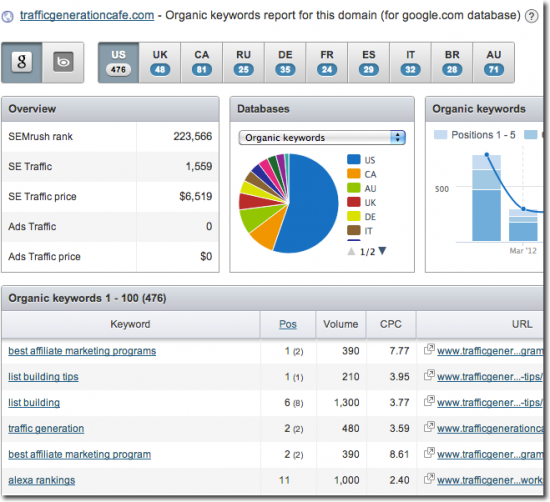Click the Keyword column header
The height and width of the screenshot is (502, 550).
pos(130,324)
